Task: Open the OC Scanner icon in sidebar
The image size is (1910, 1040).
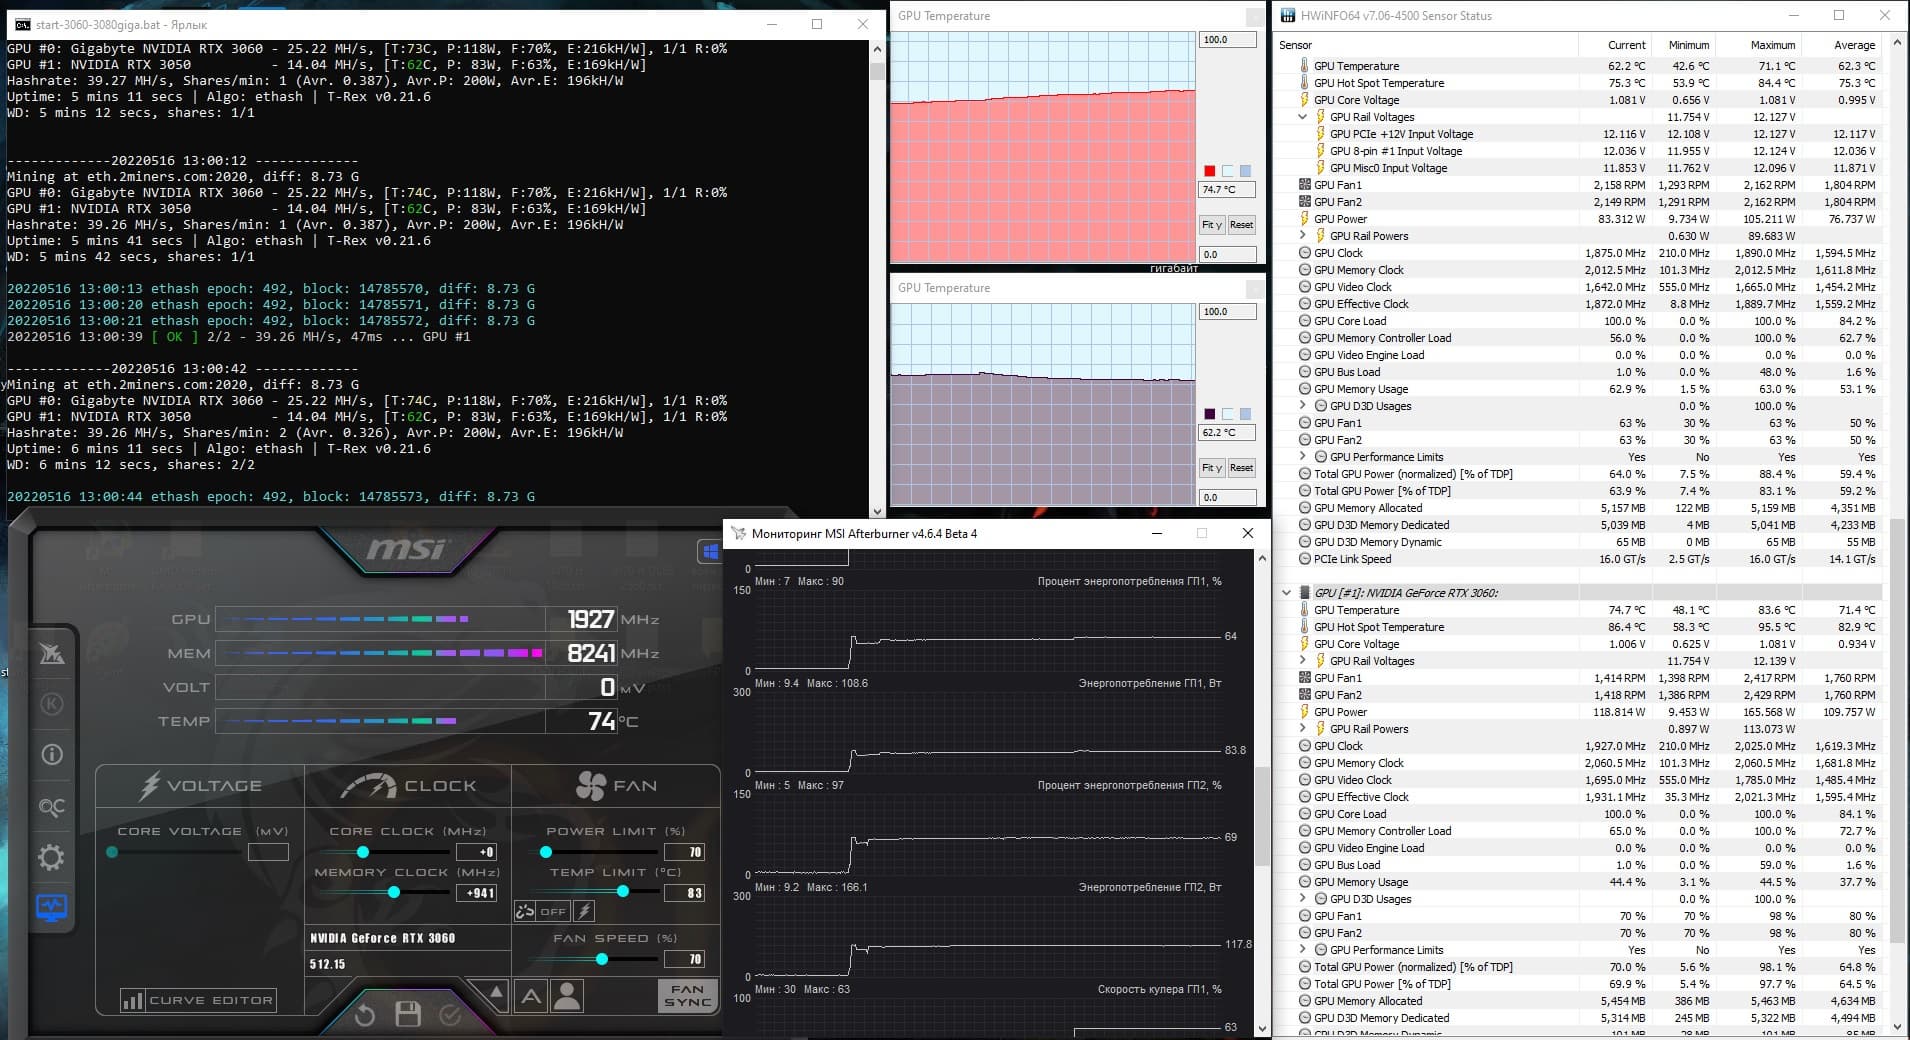Action: pyautogui.click(x=51, y=806)
